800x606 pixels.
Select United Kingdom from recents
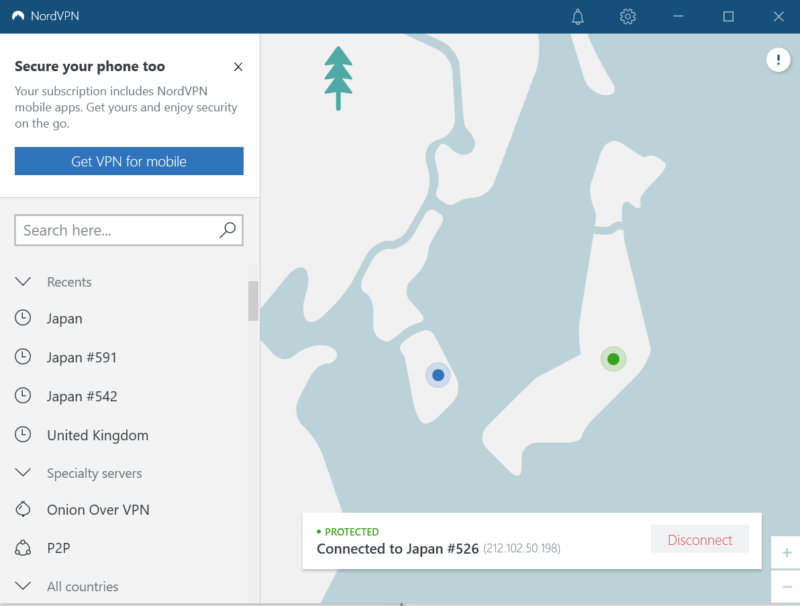tap(98, 435)
